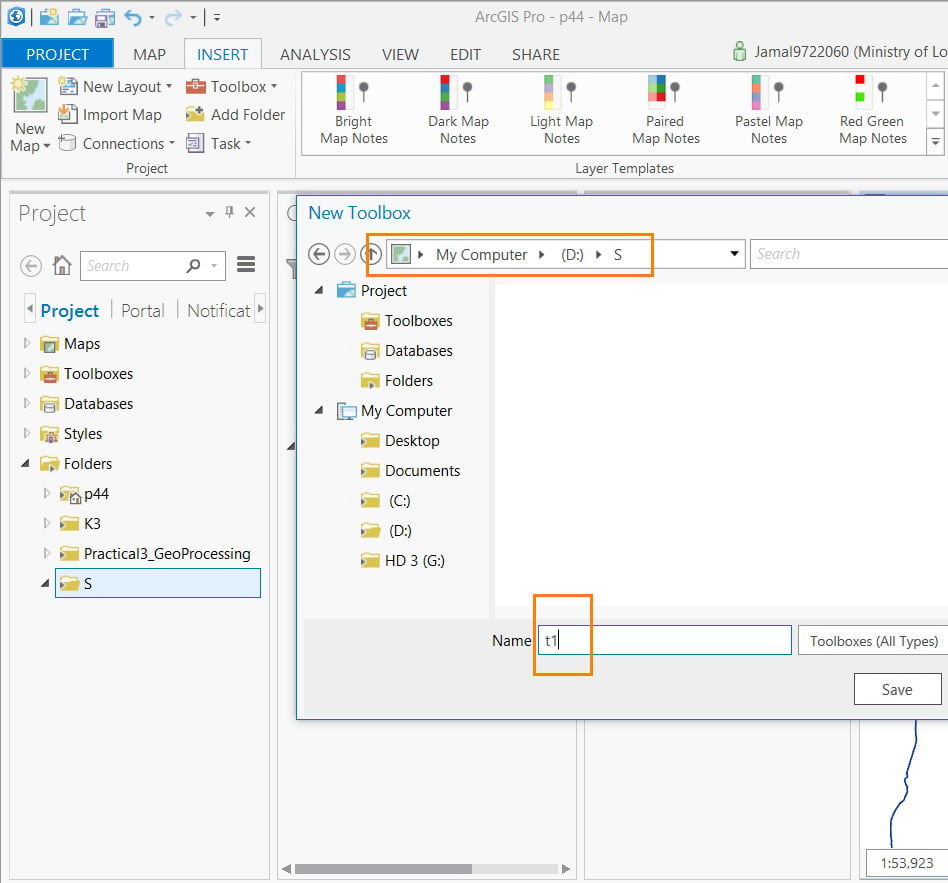
Task: Choose Light Map Notes layer template
Action: click(x=562, y=111)
